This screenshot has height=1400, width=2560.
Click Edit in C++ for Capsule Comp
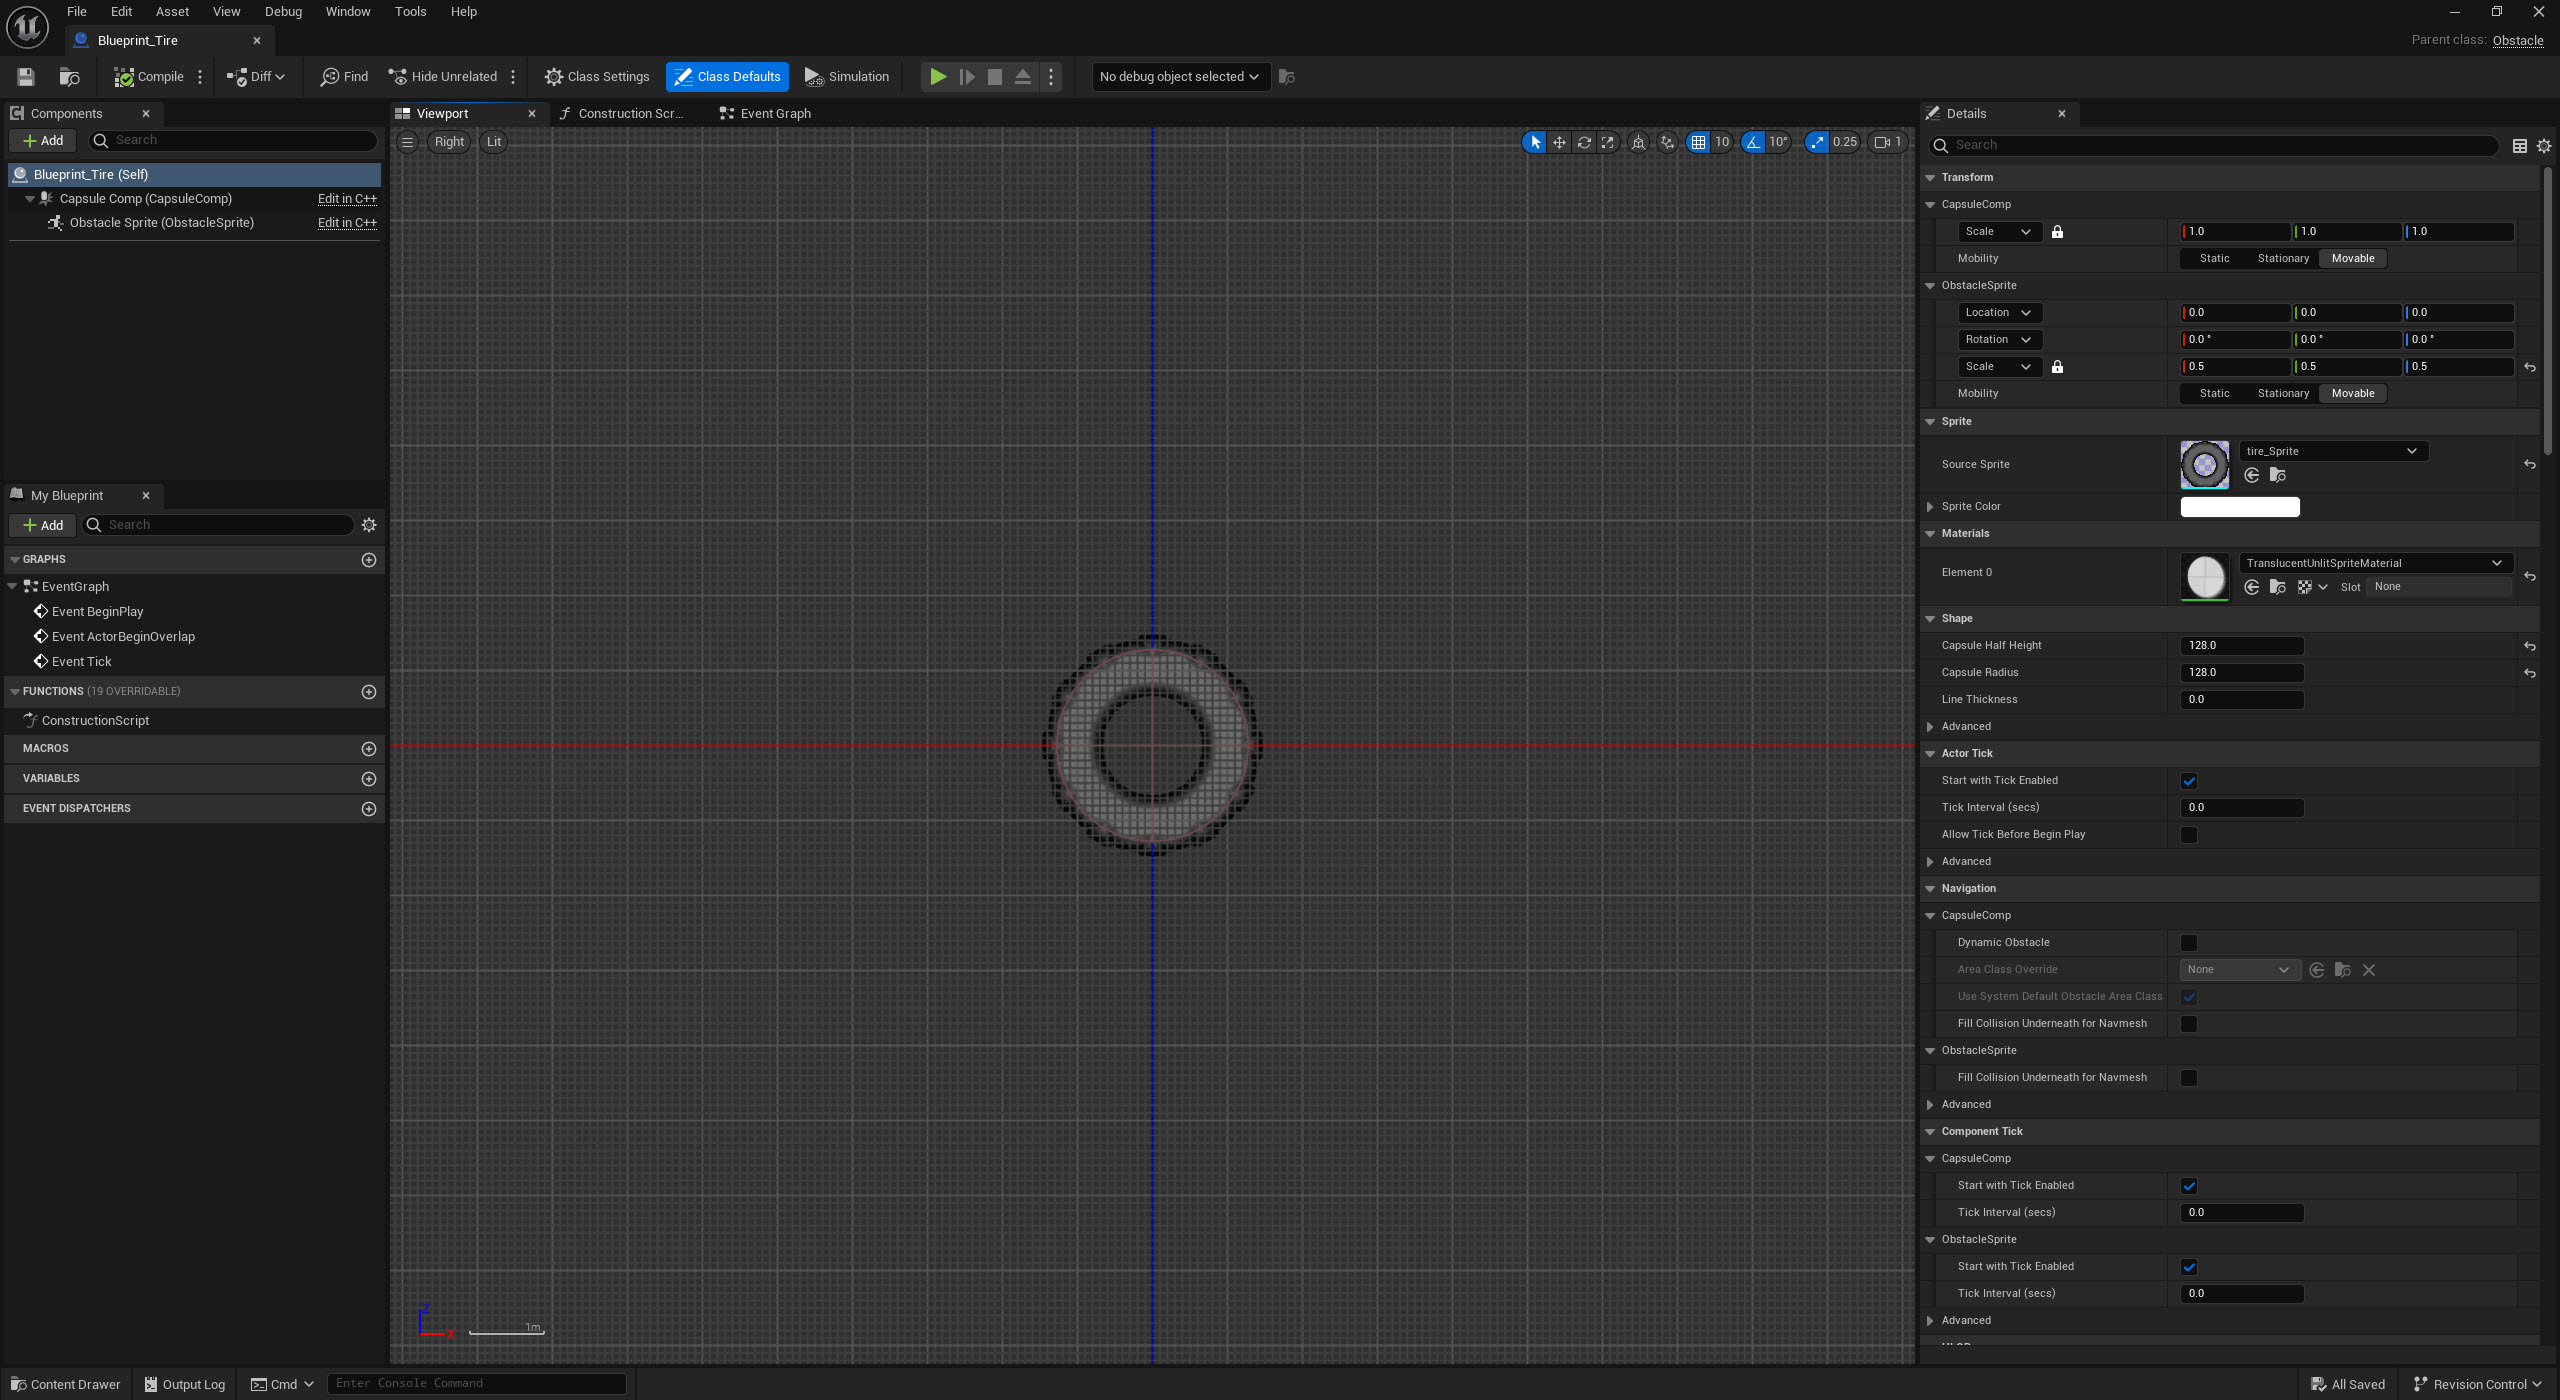tap(347, 198)
